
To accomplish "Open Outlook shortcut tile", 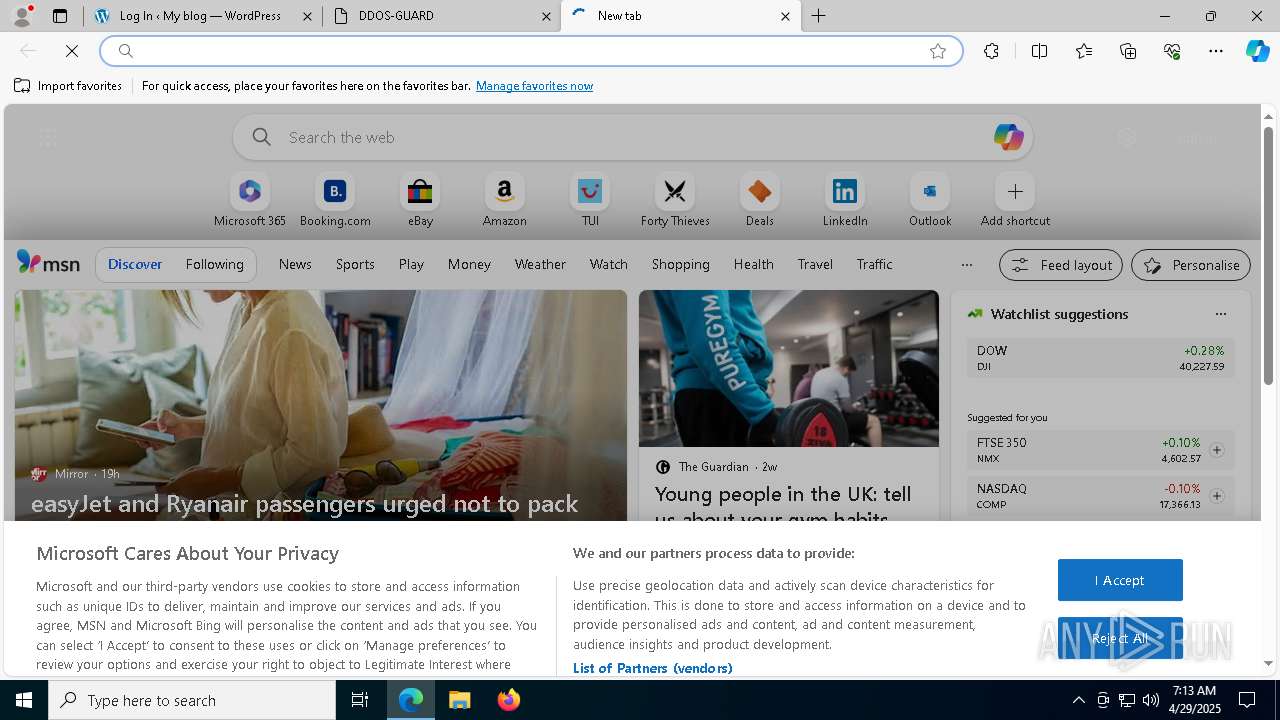I will 930,201.
